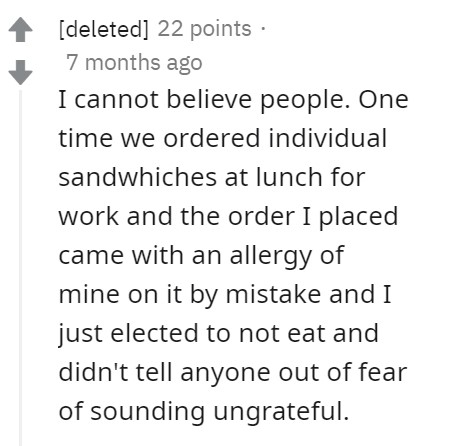Click the [deleted] author name

tap(103, 29)
